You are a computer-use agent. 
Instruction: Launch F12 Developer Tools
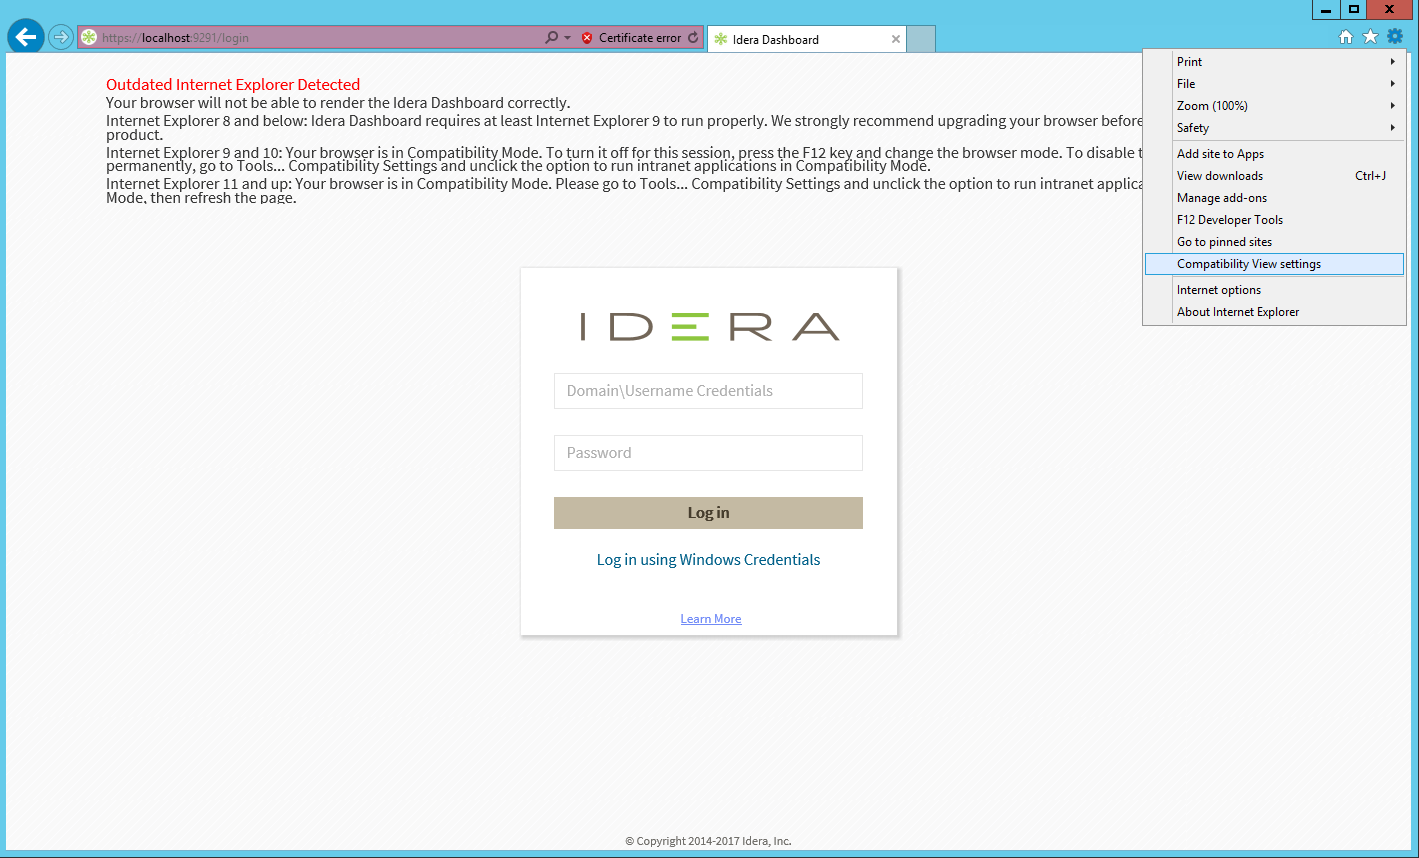(1274, 220)
